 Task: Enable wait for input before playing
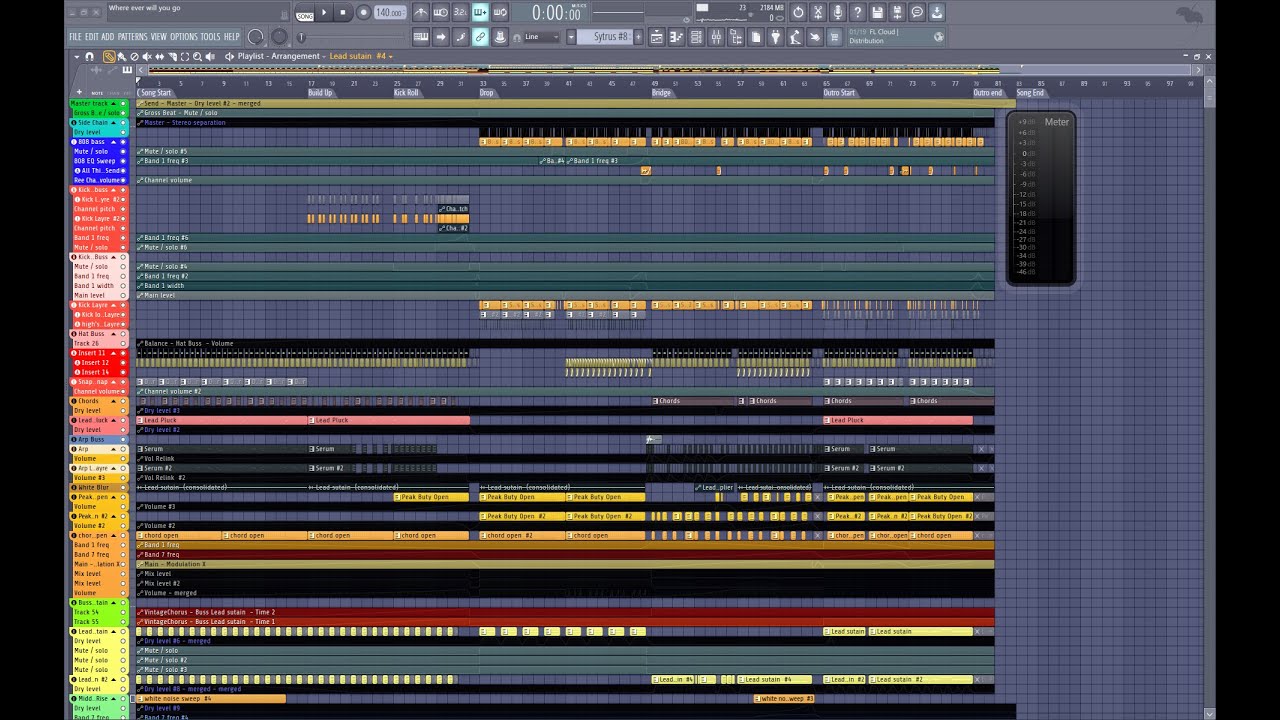[x=440, y=12]
